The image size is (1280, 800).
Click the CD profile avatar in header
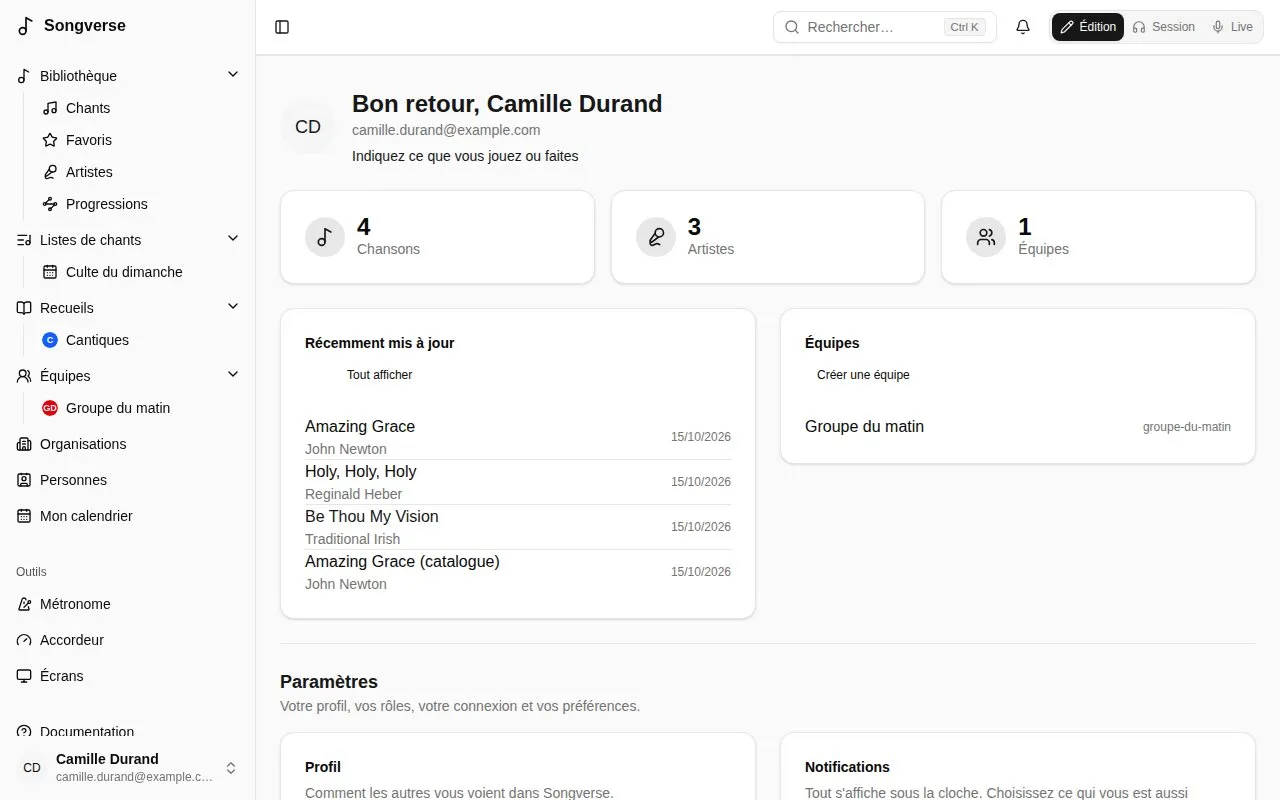[308, 127]
